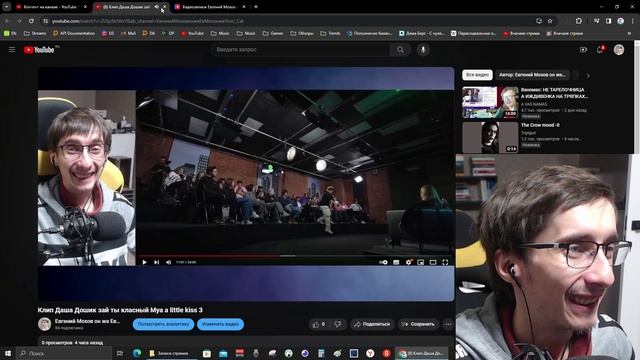
Task: Open the channel avatar below the video
Action: (44, 324)
